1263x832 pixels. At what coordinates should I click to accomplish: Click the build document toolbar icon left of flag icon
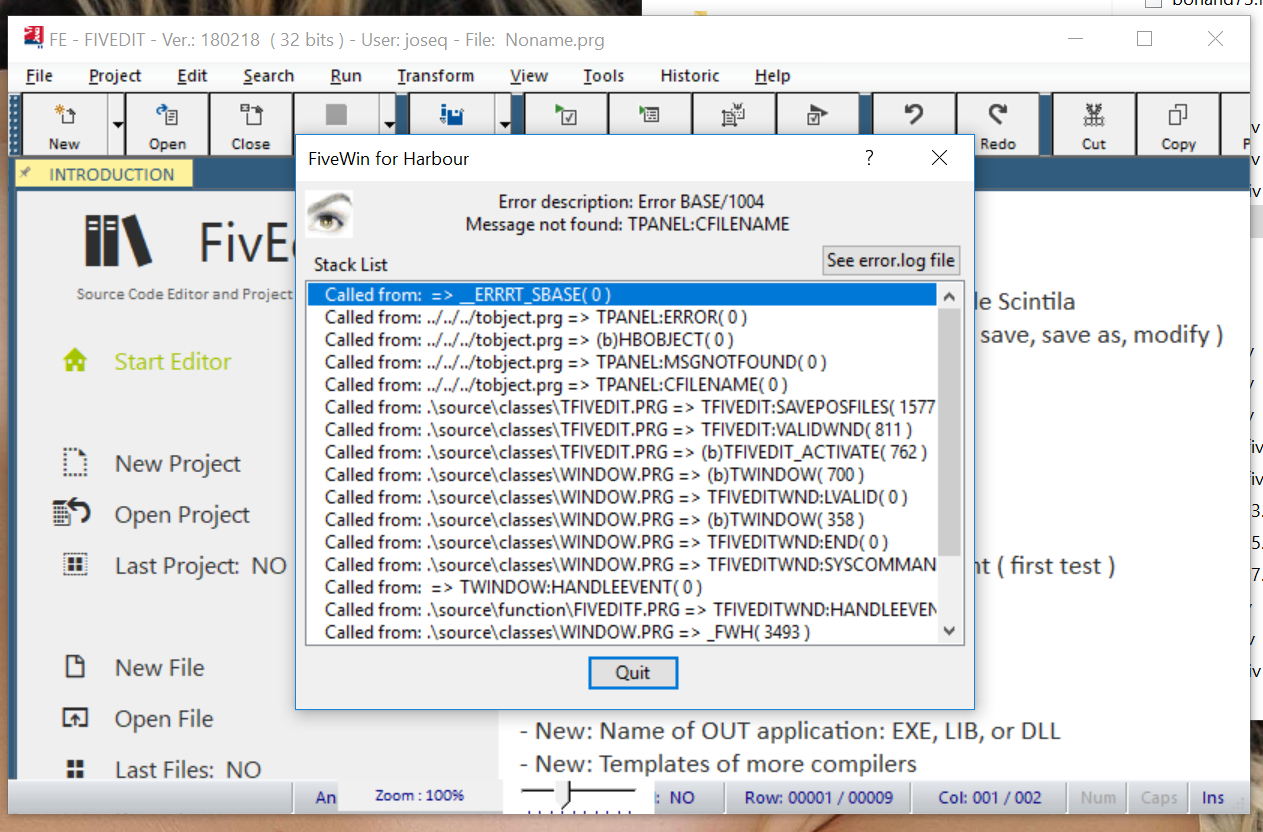pyautogui.click(x=734, y=114)
